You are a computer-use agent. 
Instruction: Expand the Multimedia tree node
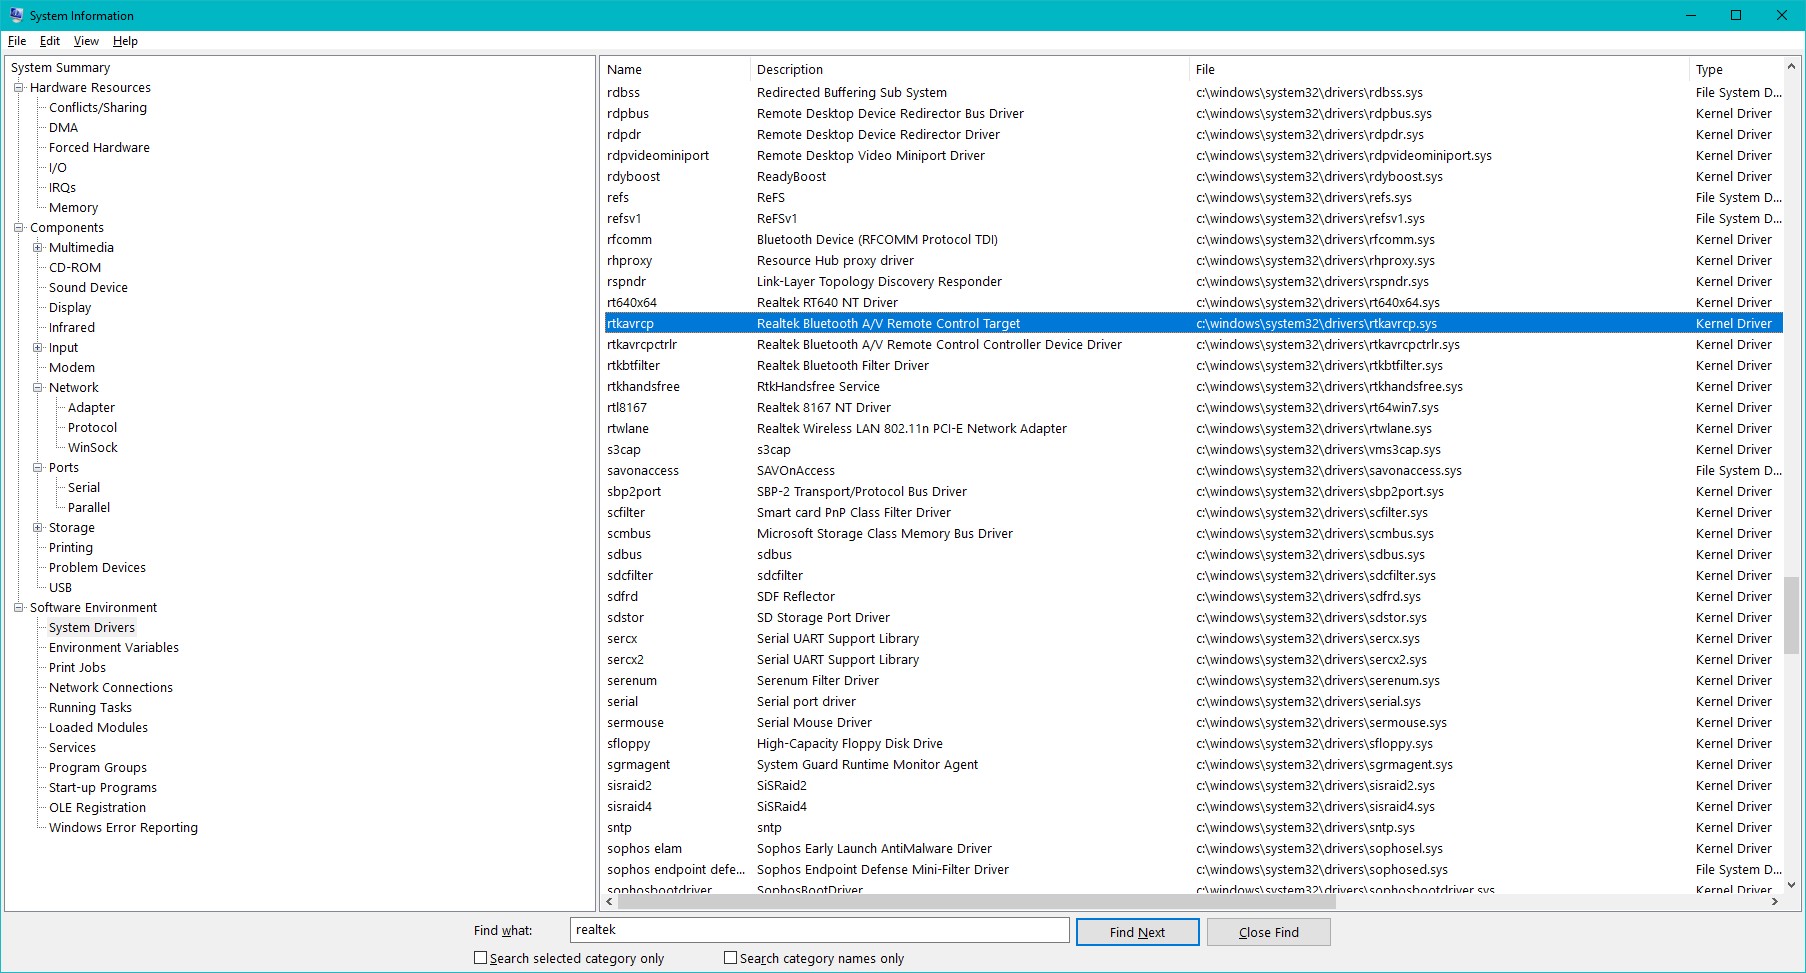pyautogui.click(x=37, y=248)
